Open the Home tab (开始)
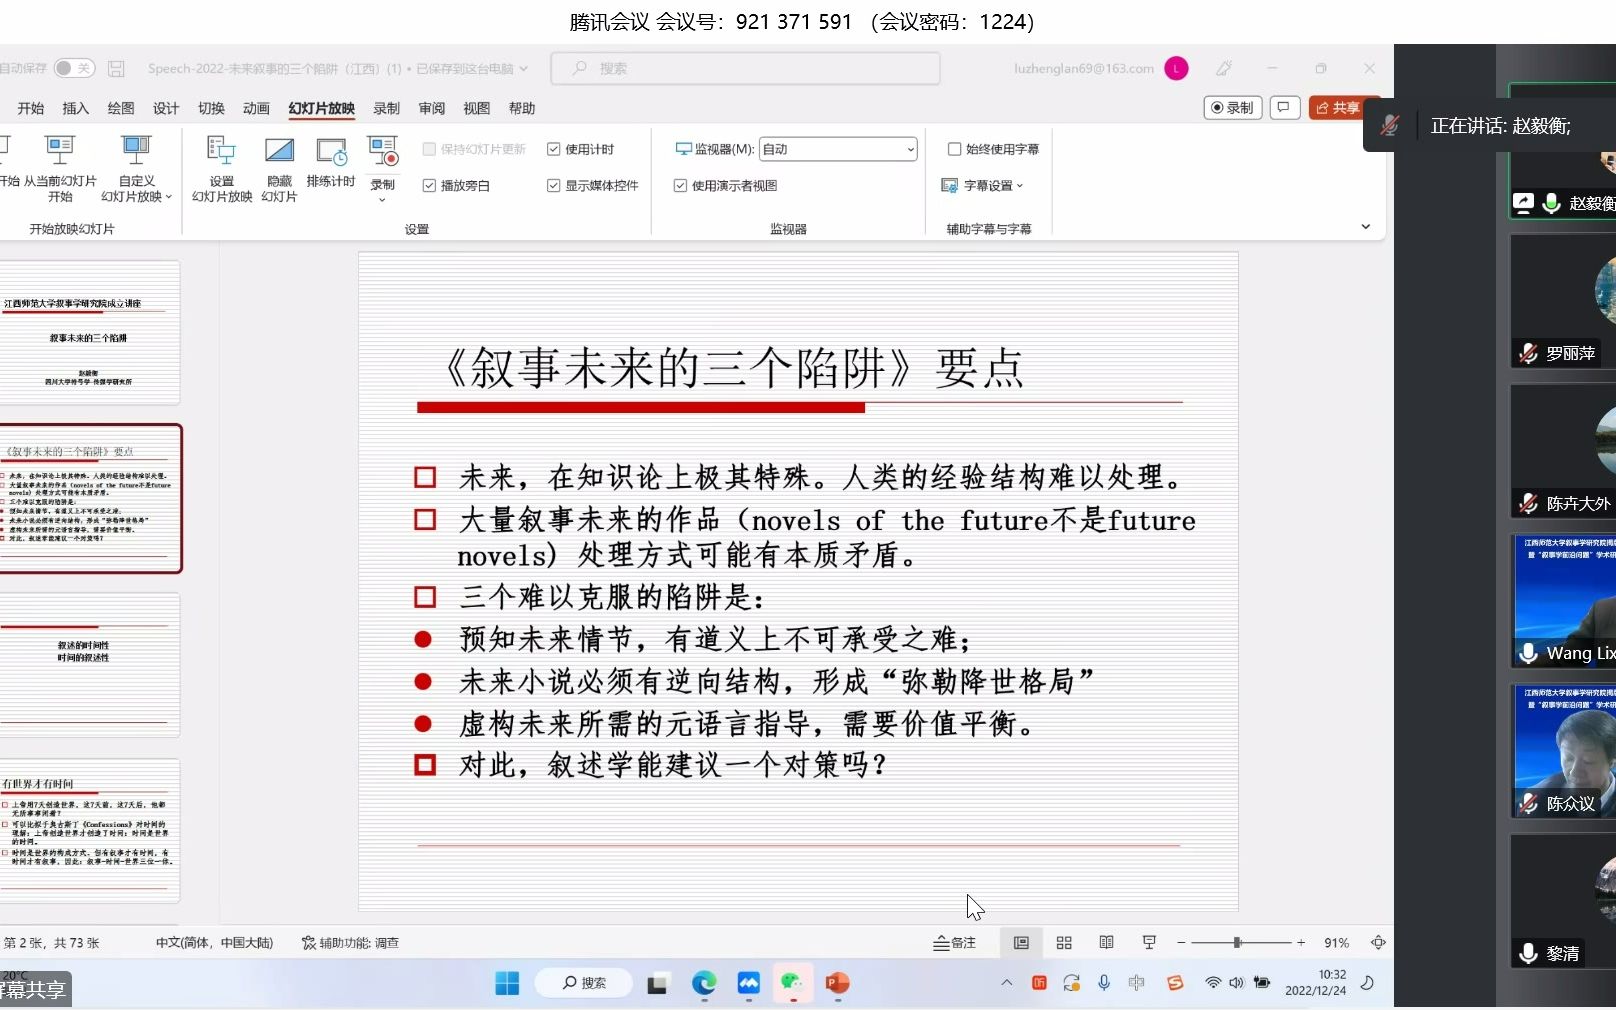The image size is (1616, 1010). click(x=31, y=108)
